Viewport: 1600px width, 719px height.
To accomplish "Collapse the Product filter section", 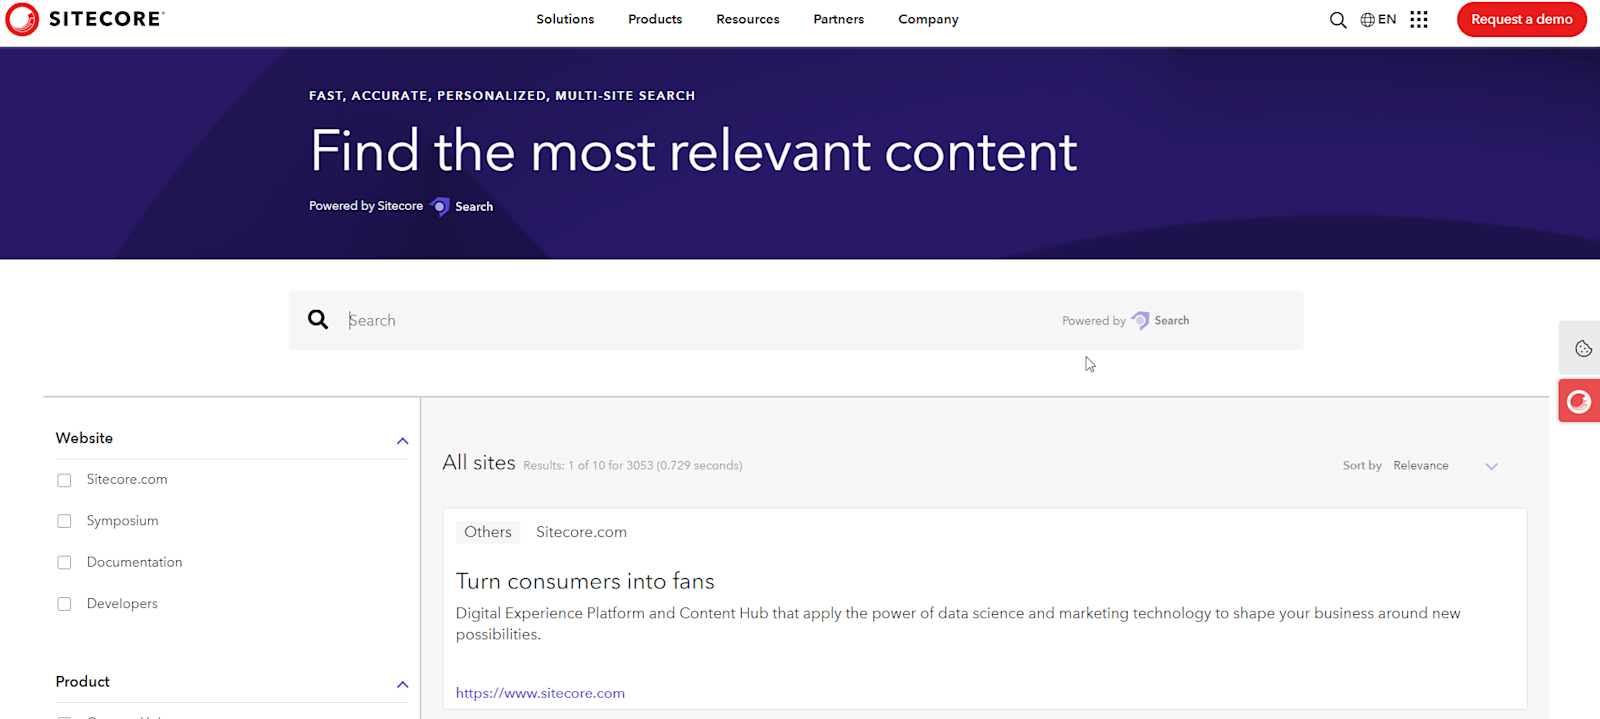I will tap(402, 685).
